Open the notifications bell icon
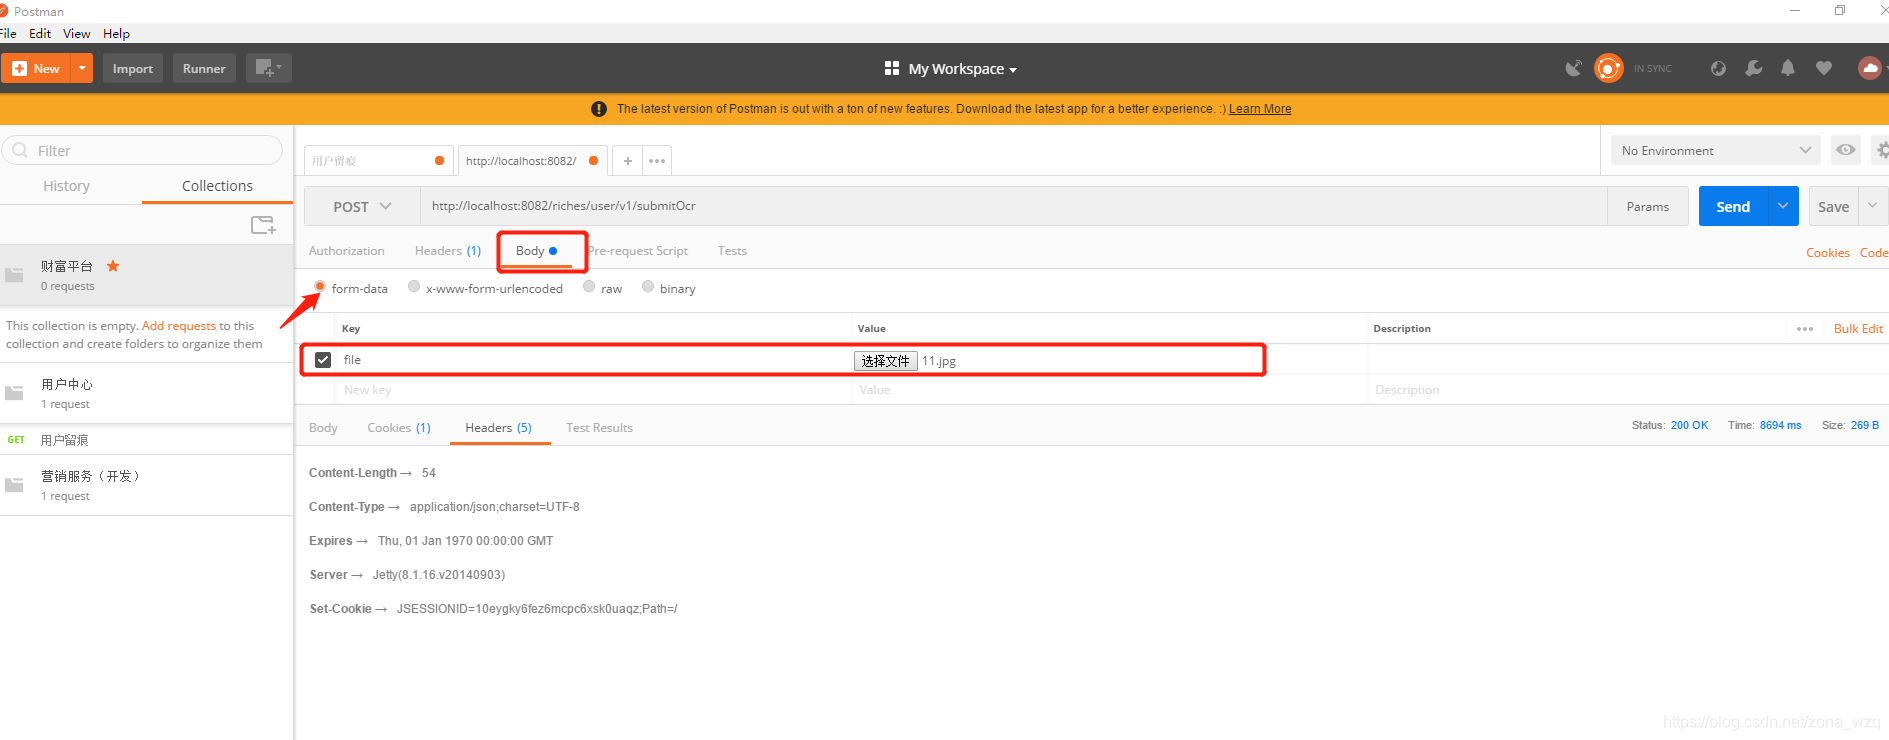Viewport: 1889px width, 740px height. point(1788,68)
